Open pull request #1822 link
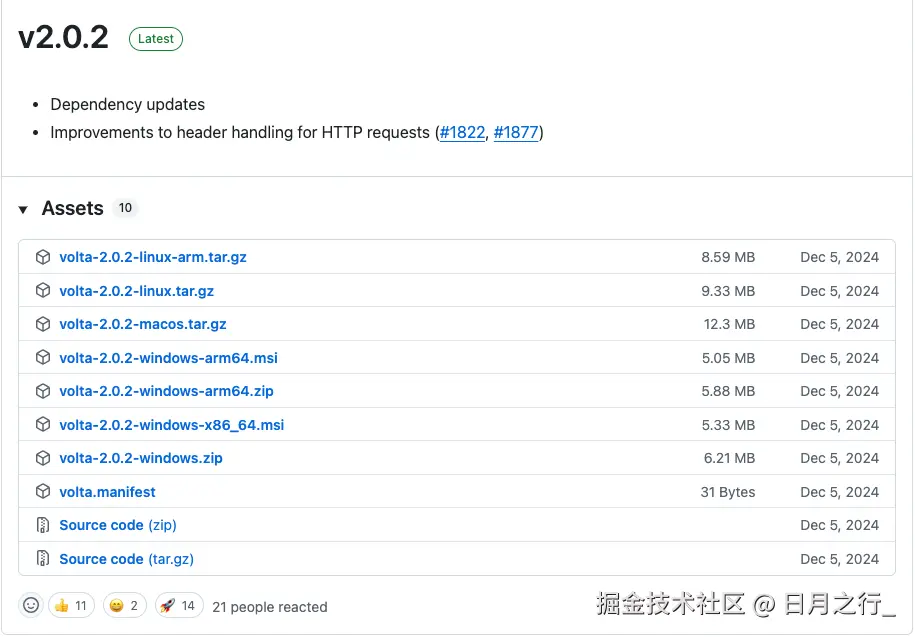This screenshot has width=915, height=637. click(x=462, y=132)
